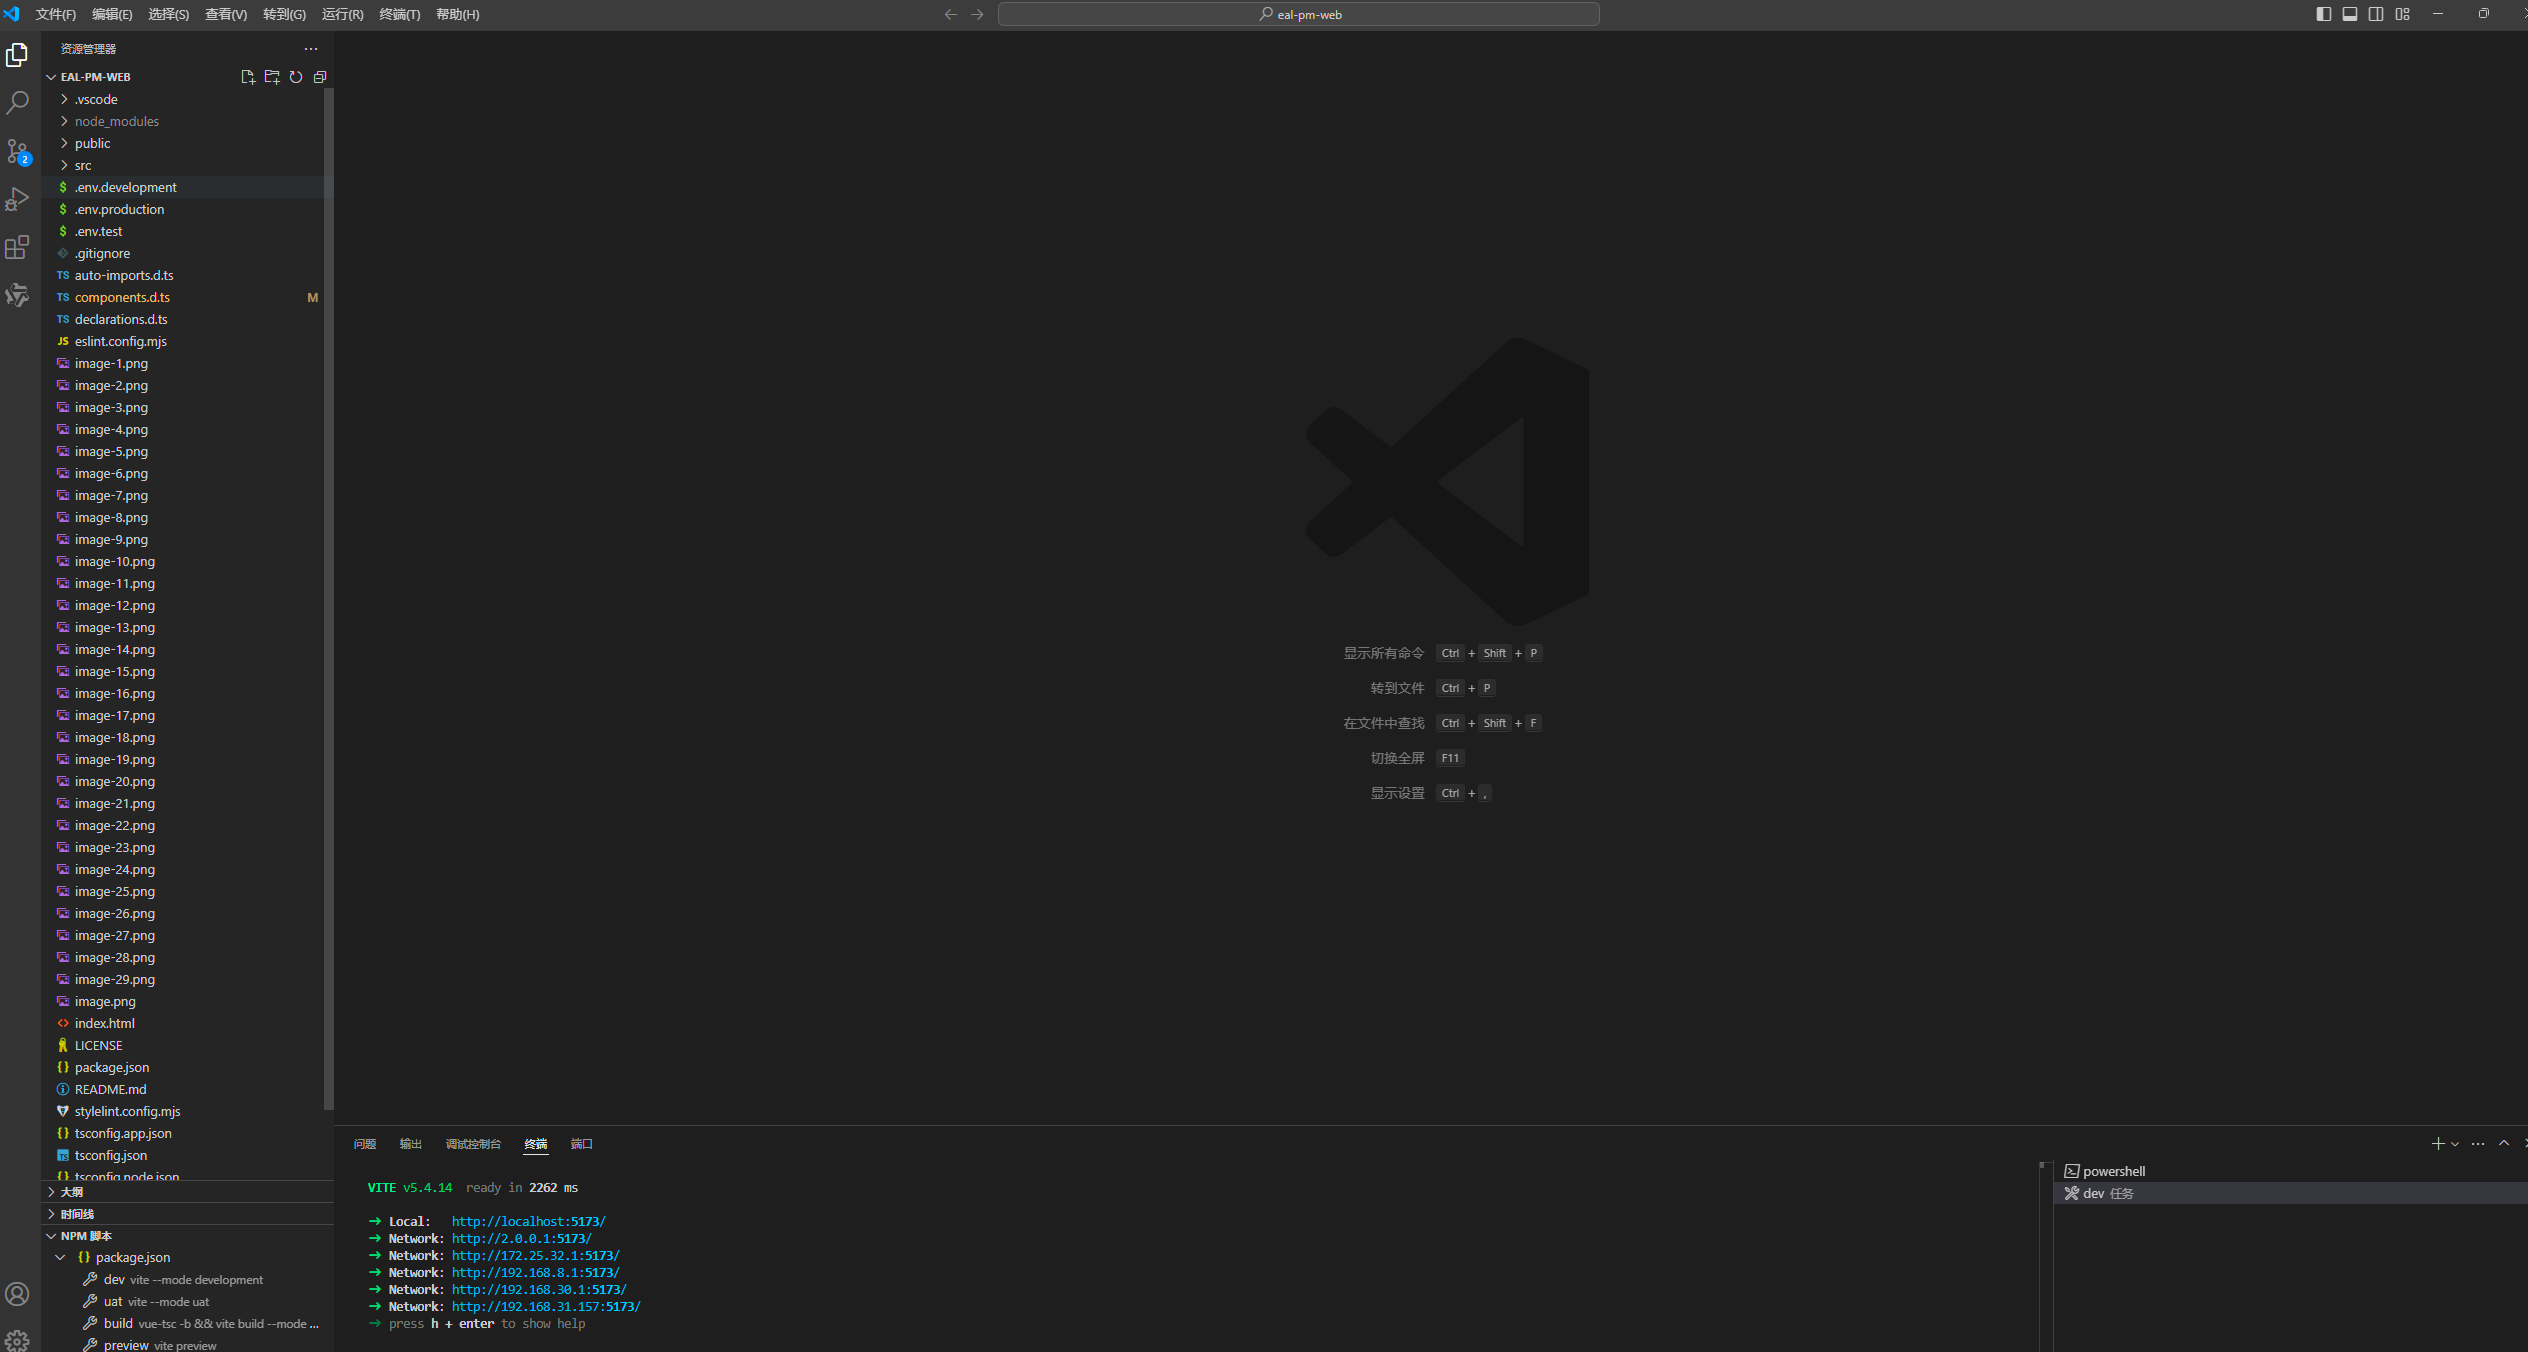Click the explorer vertical scrollbar
2528x1352 pixels.
click(328, 600)
